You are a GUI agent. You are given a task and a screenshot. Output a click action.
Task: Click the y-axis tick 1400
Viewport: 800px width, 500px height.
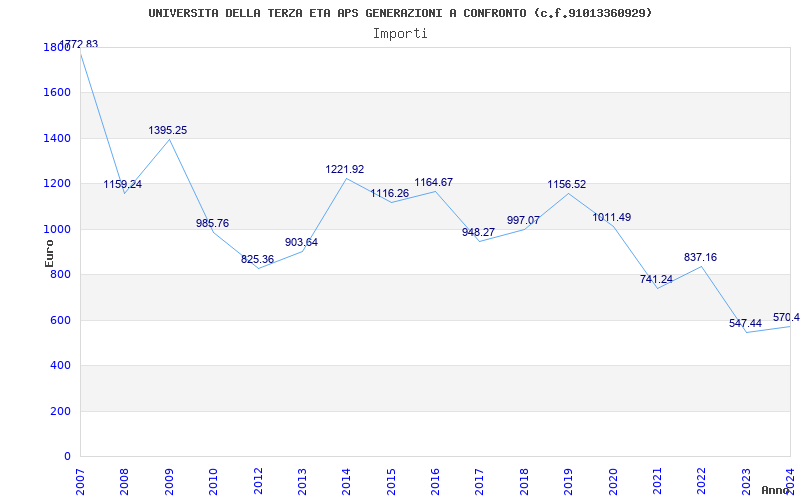point(57,138)
